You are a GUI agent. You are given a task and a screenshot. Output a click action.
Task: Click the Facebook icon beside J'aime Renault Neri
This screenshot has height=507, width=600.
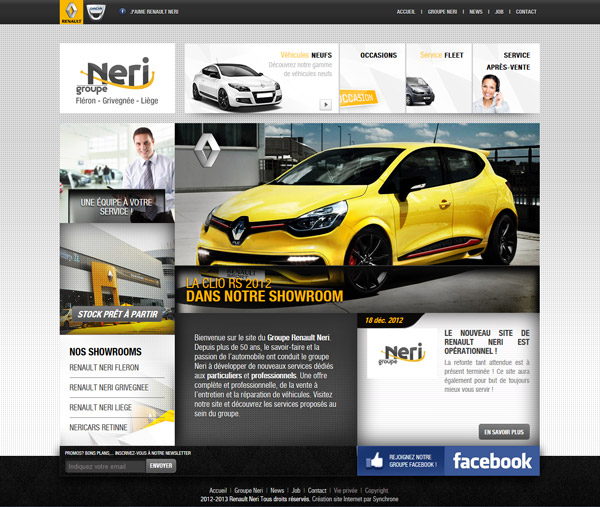point(122,11)
